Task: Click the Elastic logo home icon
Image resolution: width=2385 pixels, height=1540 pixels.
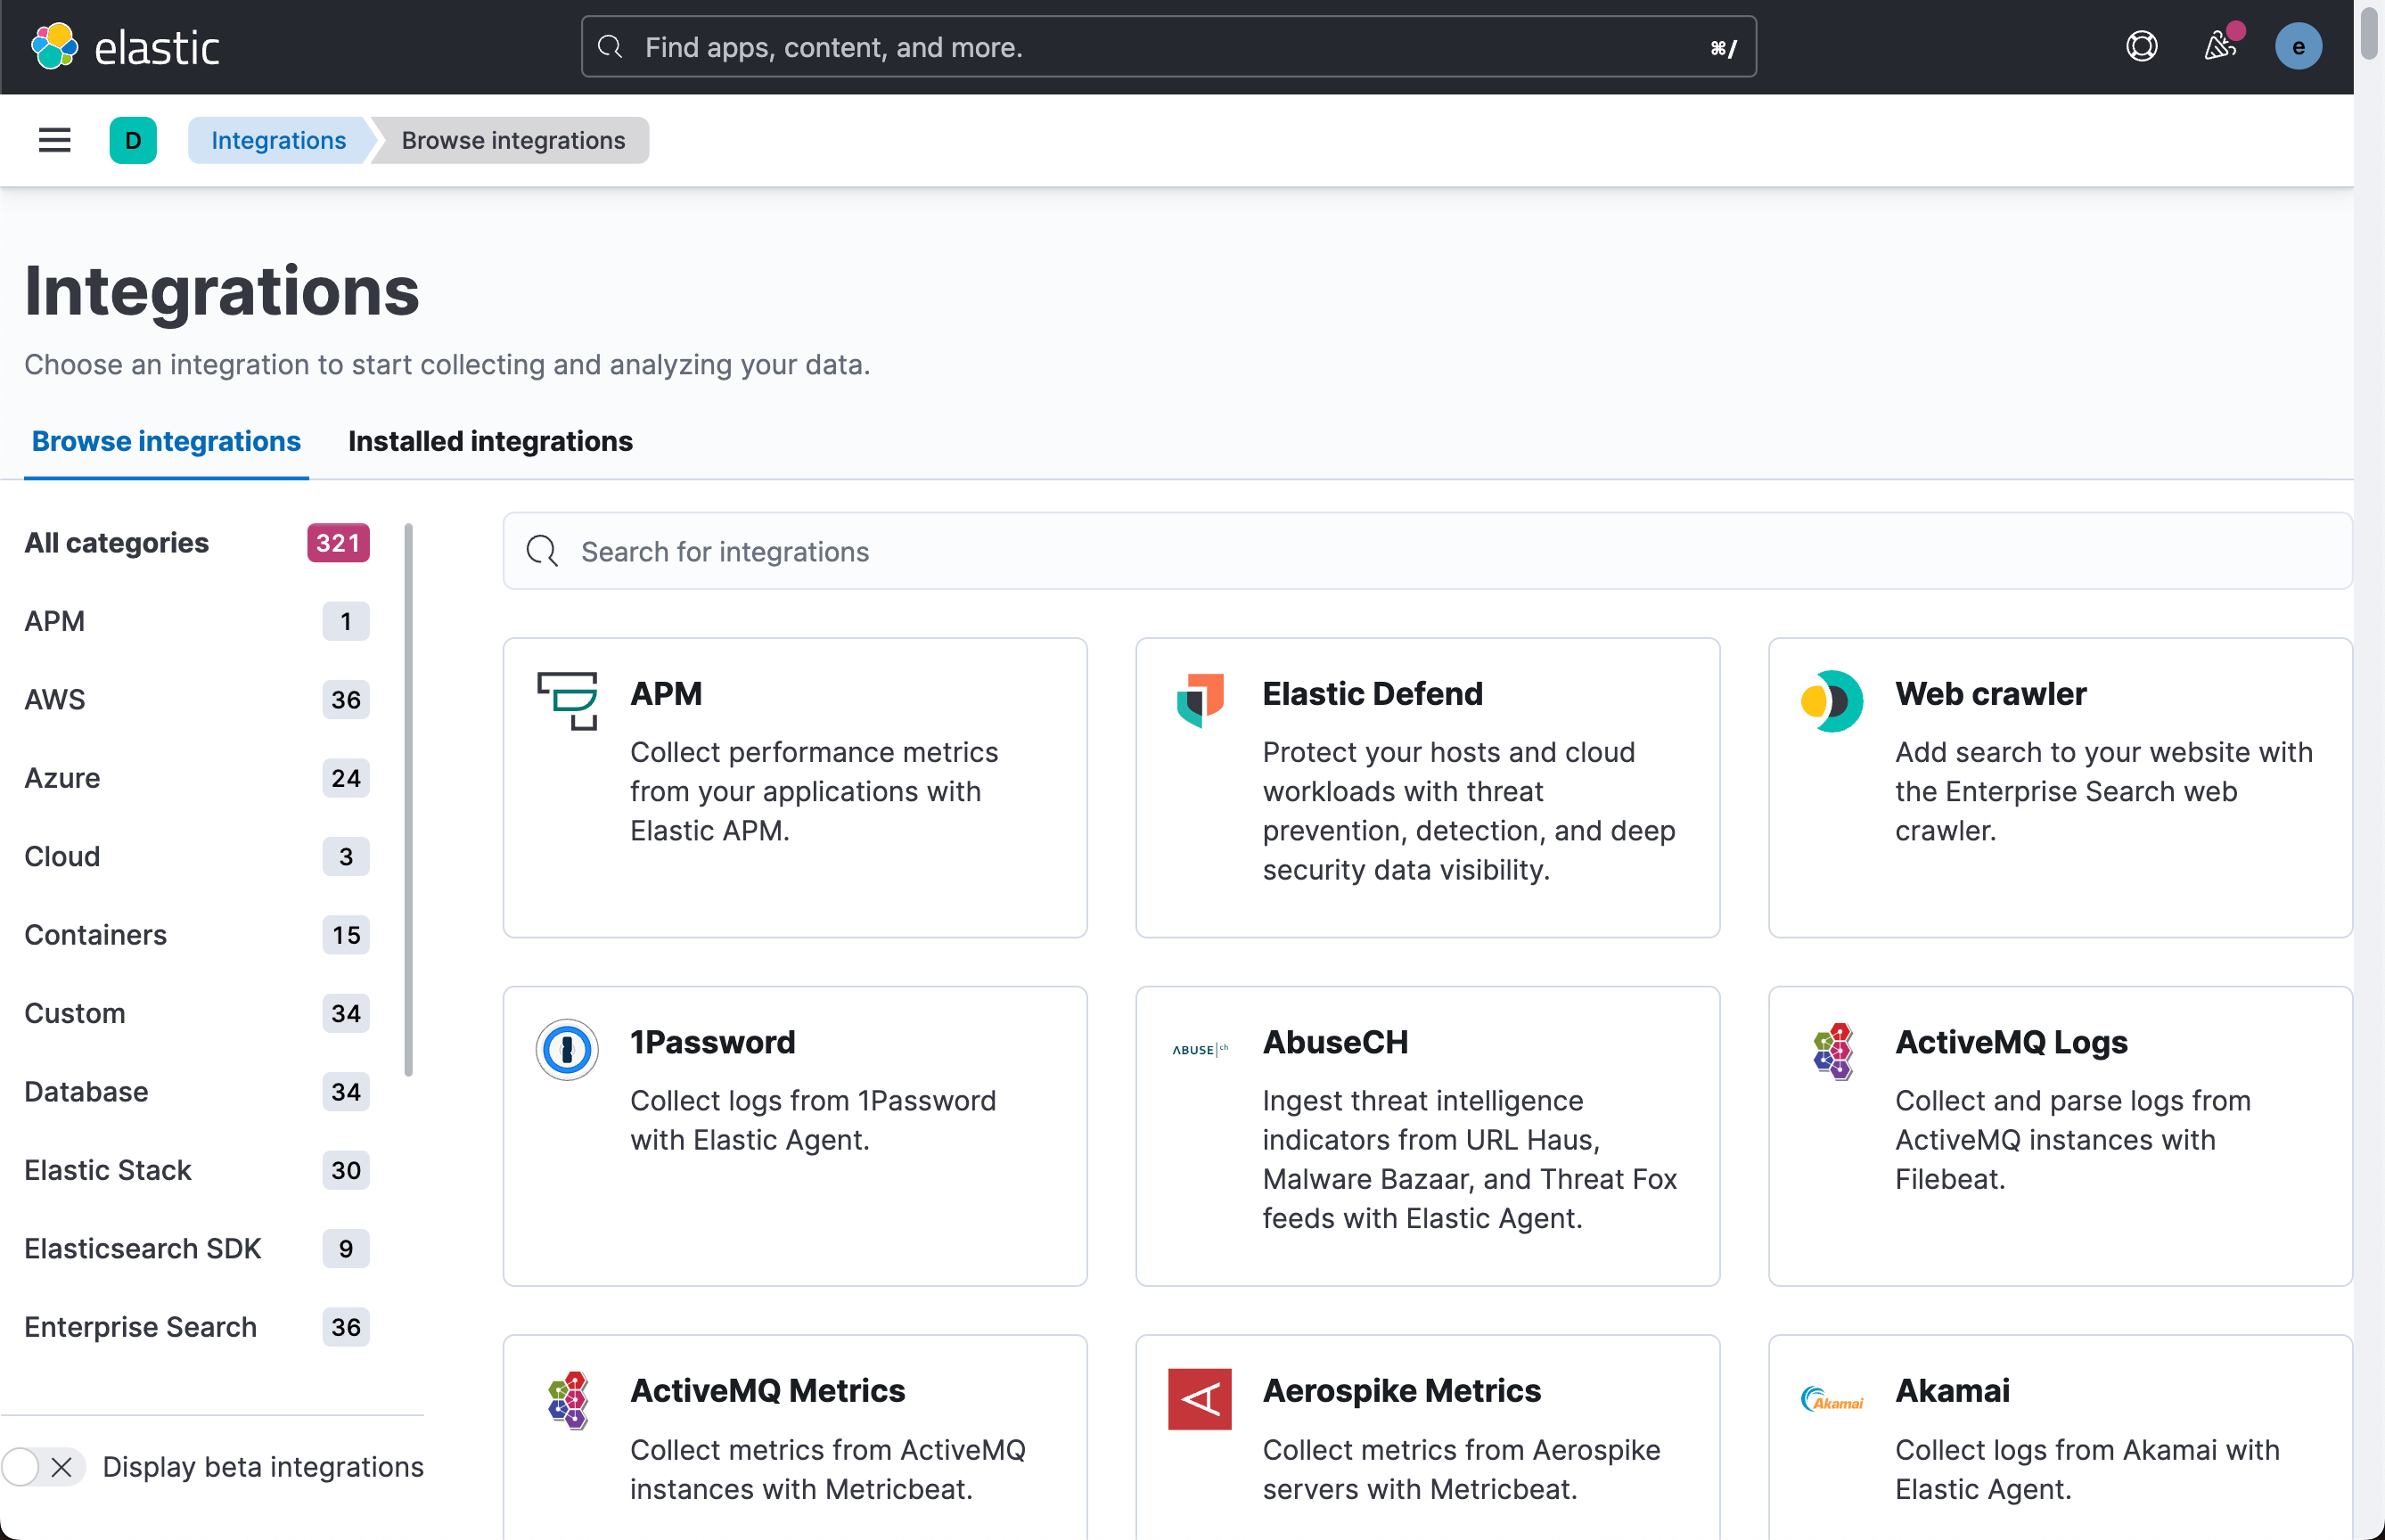Action: click(54, 46)
